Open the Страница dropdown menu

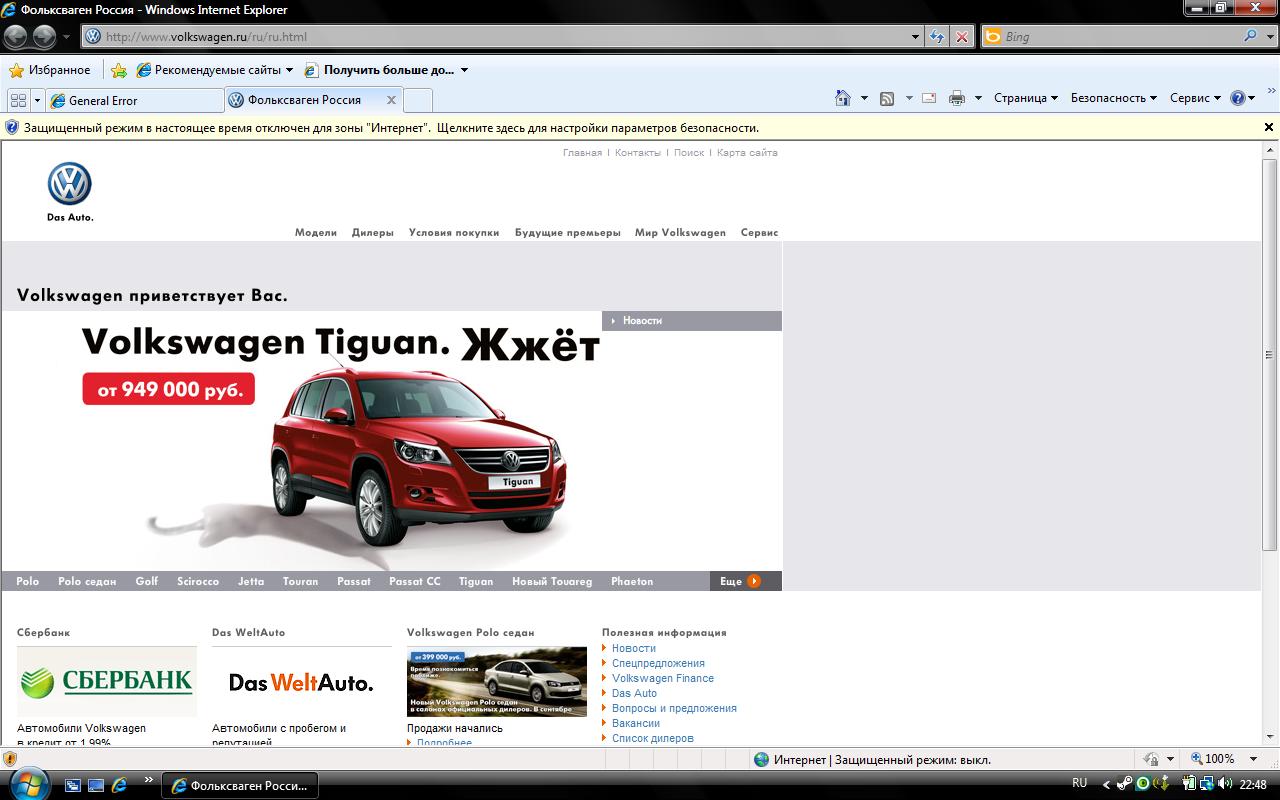click(1026, 98)
